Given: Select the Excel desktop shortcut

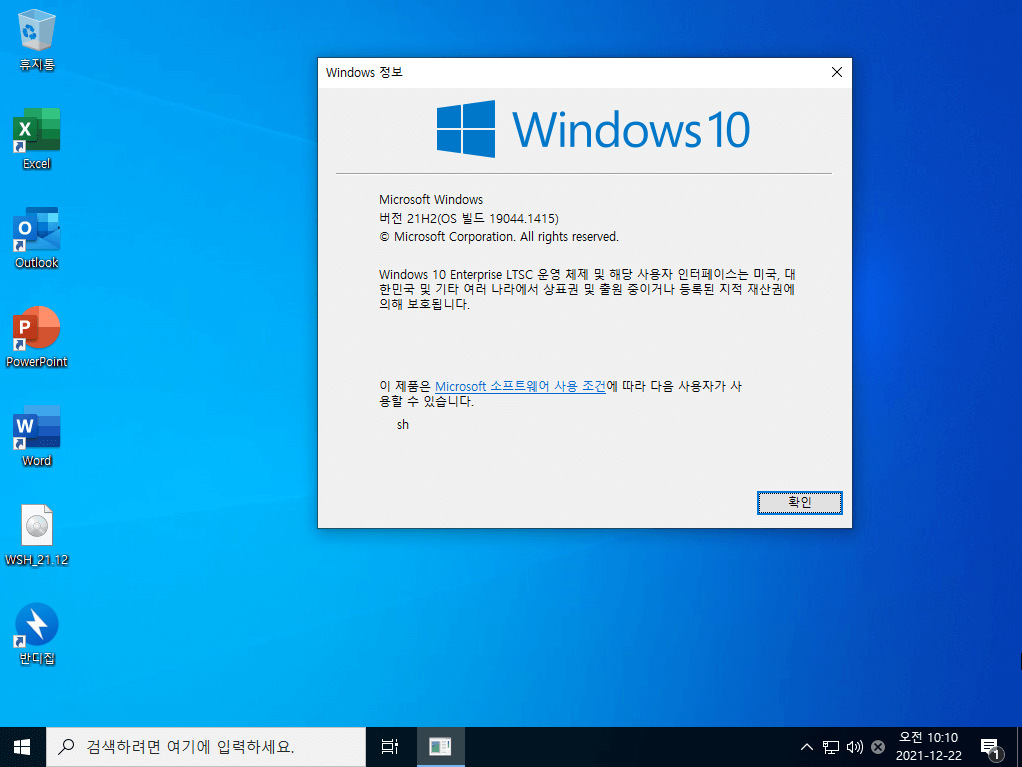Looking at the screenshot, I should [x=36, y=139].
